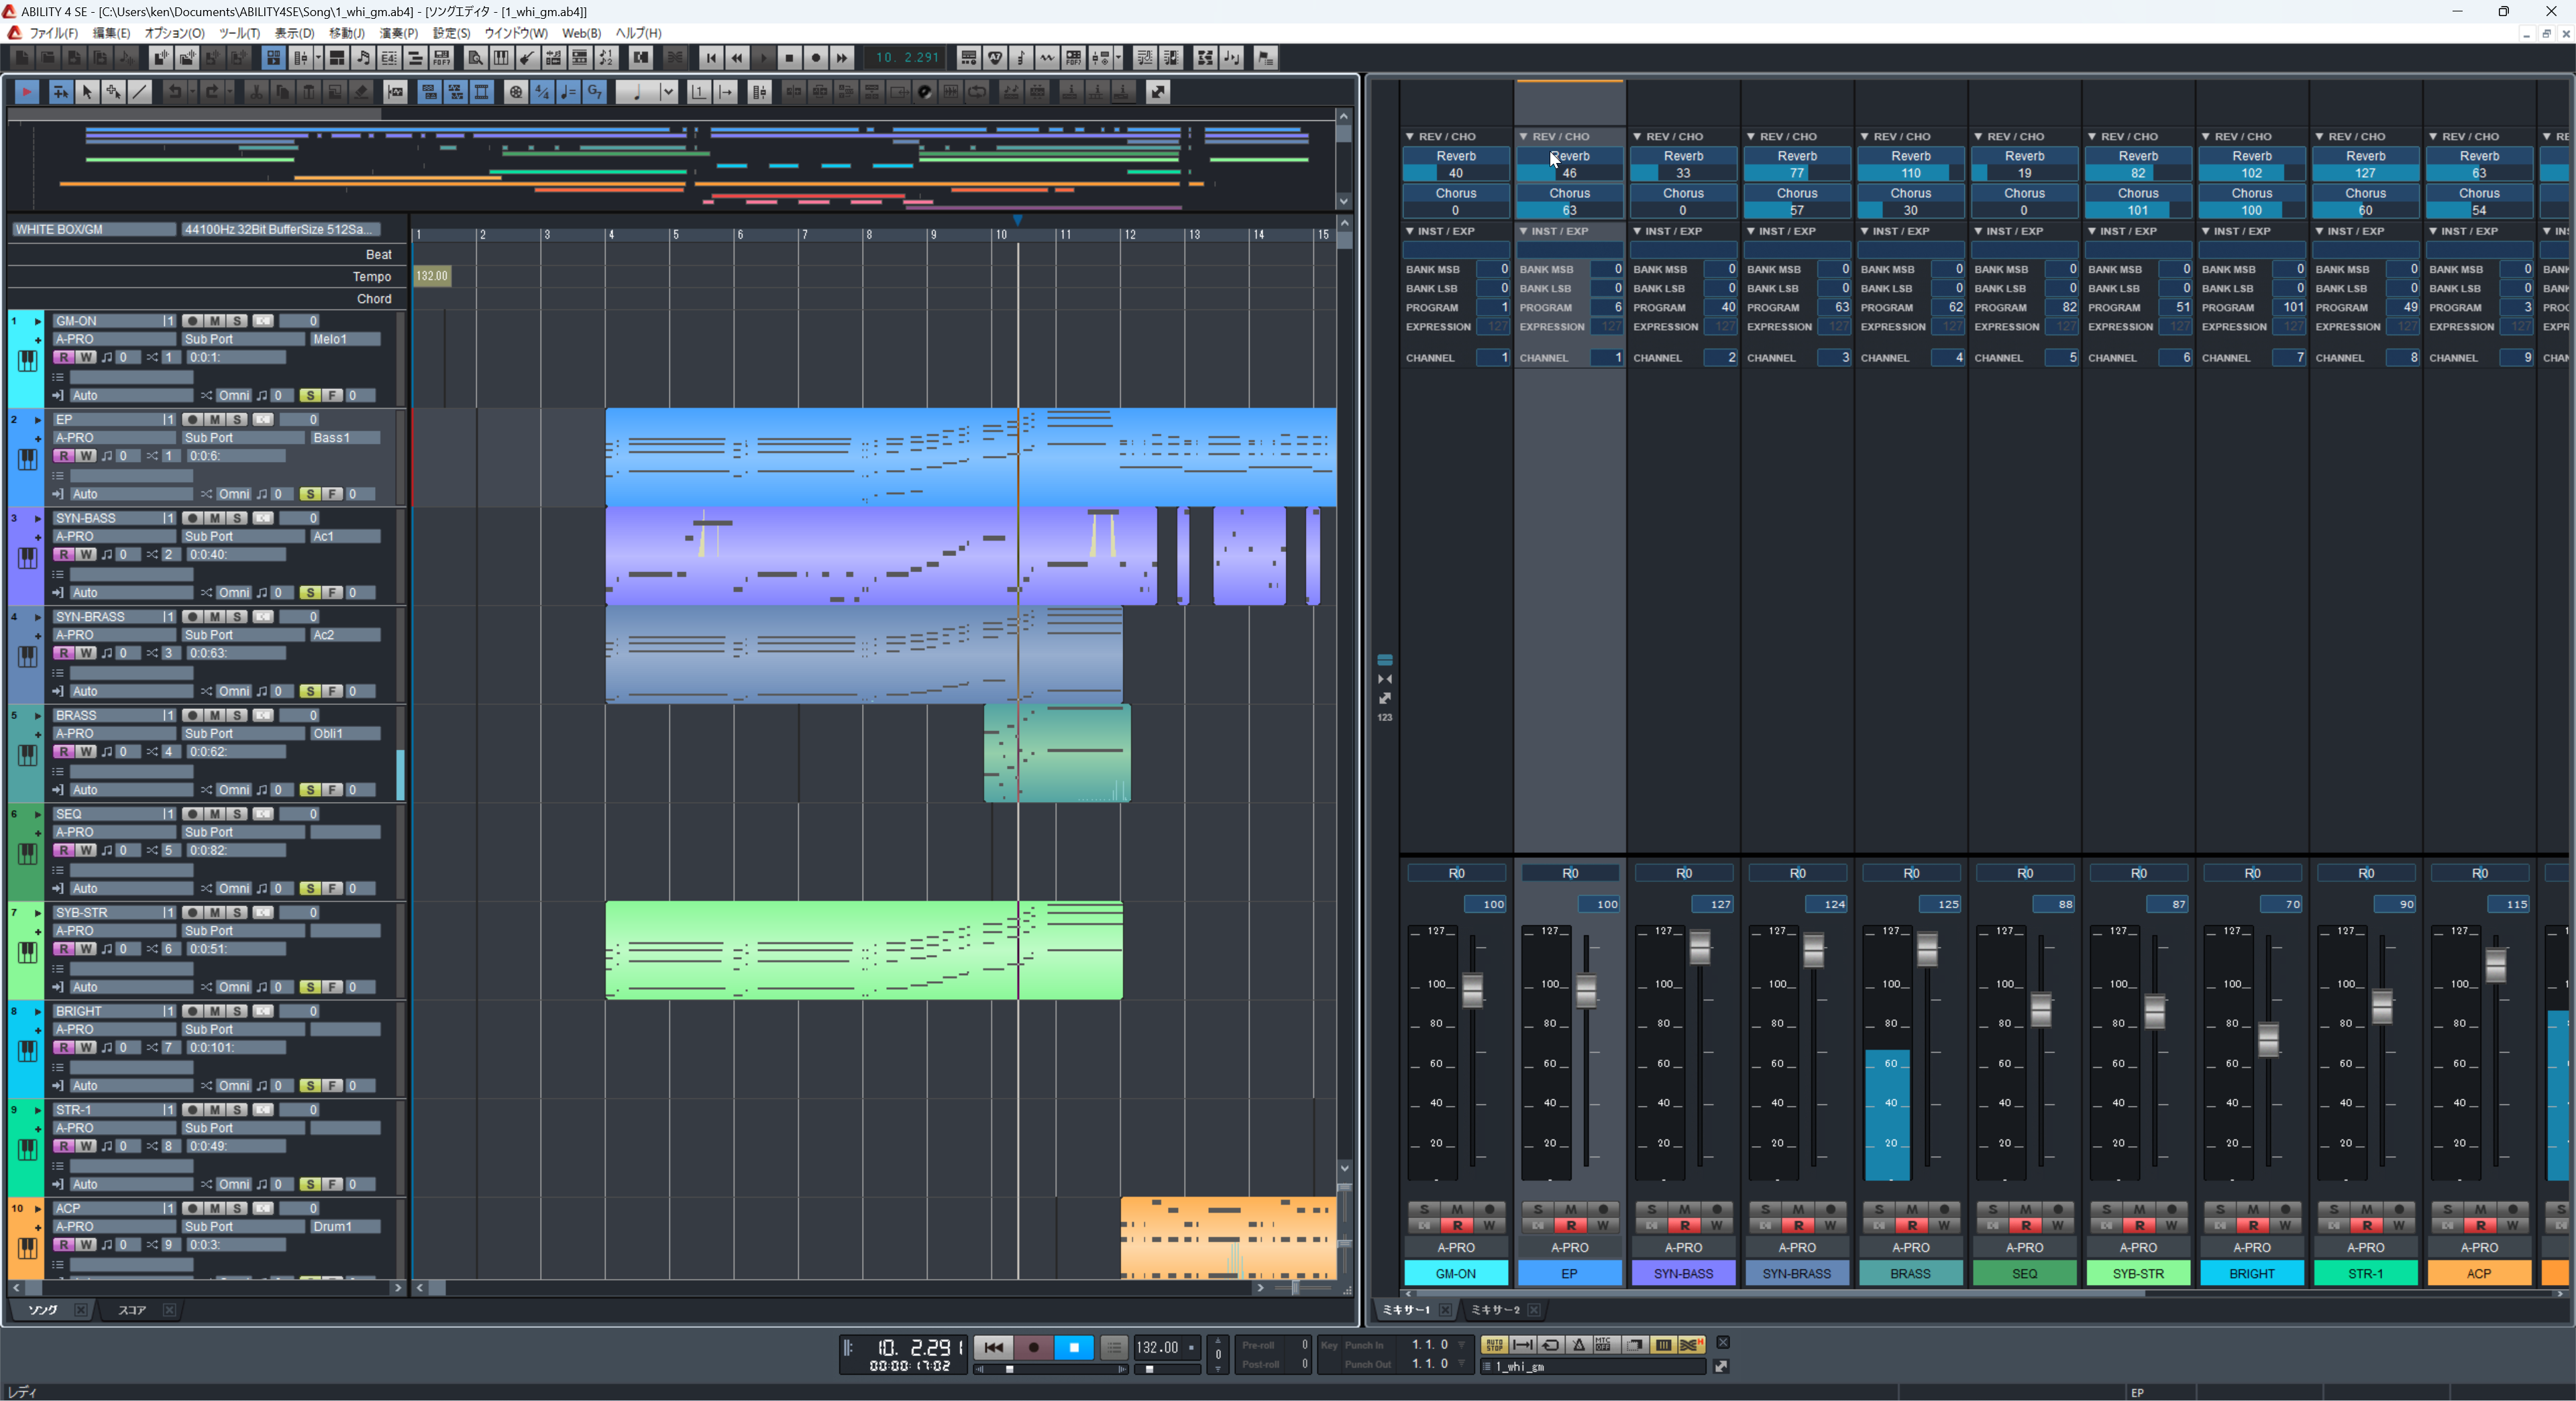Click main toolbar return-to-start button
The height and width of the screenshot is (1401, 2576).
[710, 58]
